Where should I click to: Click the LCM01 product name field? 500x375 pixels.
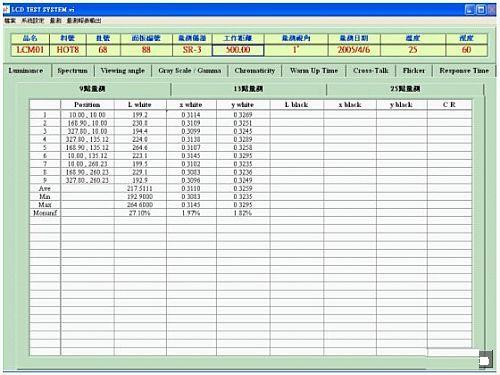pyautogui.click(x=30, y=50)
